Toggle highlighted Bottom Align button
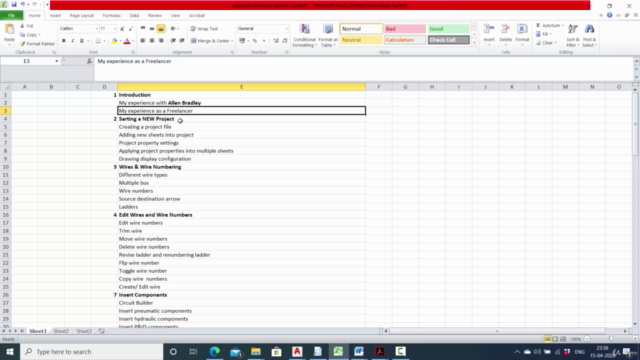The image size is (640, 360). click(161, 29)
